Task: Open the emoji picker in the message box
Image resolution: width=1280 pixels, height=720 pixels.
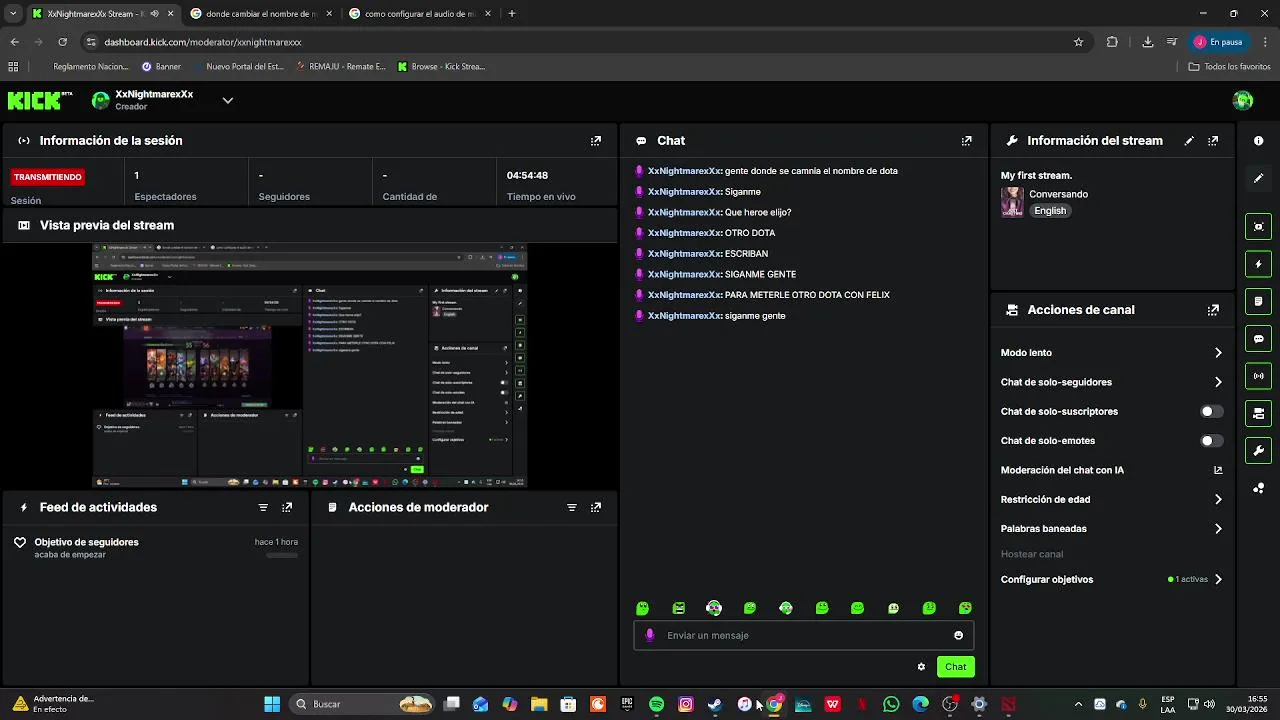Action: pyautogui.click(x=958, y=635)
